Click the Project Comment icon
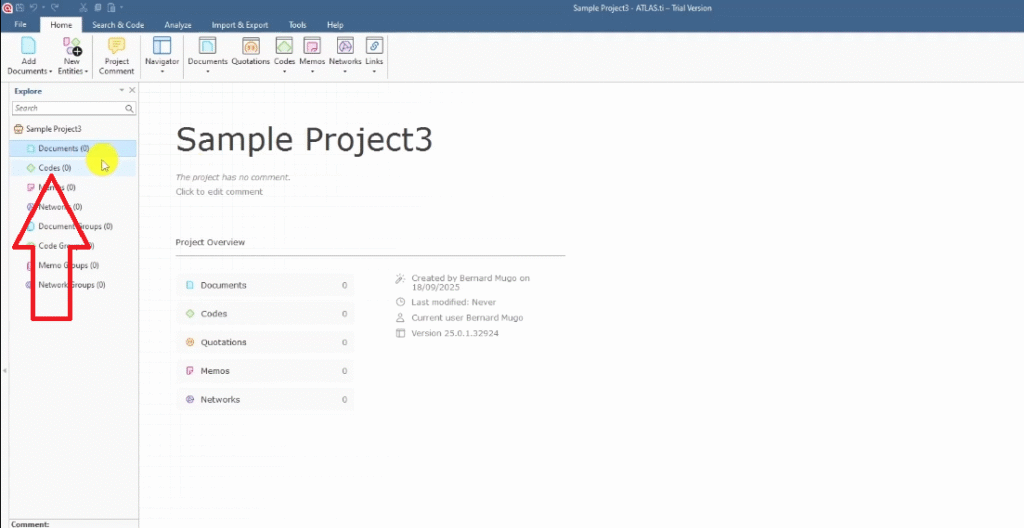This screenshot has height=528, width=1024. pos(117,48)
